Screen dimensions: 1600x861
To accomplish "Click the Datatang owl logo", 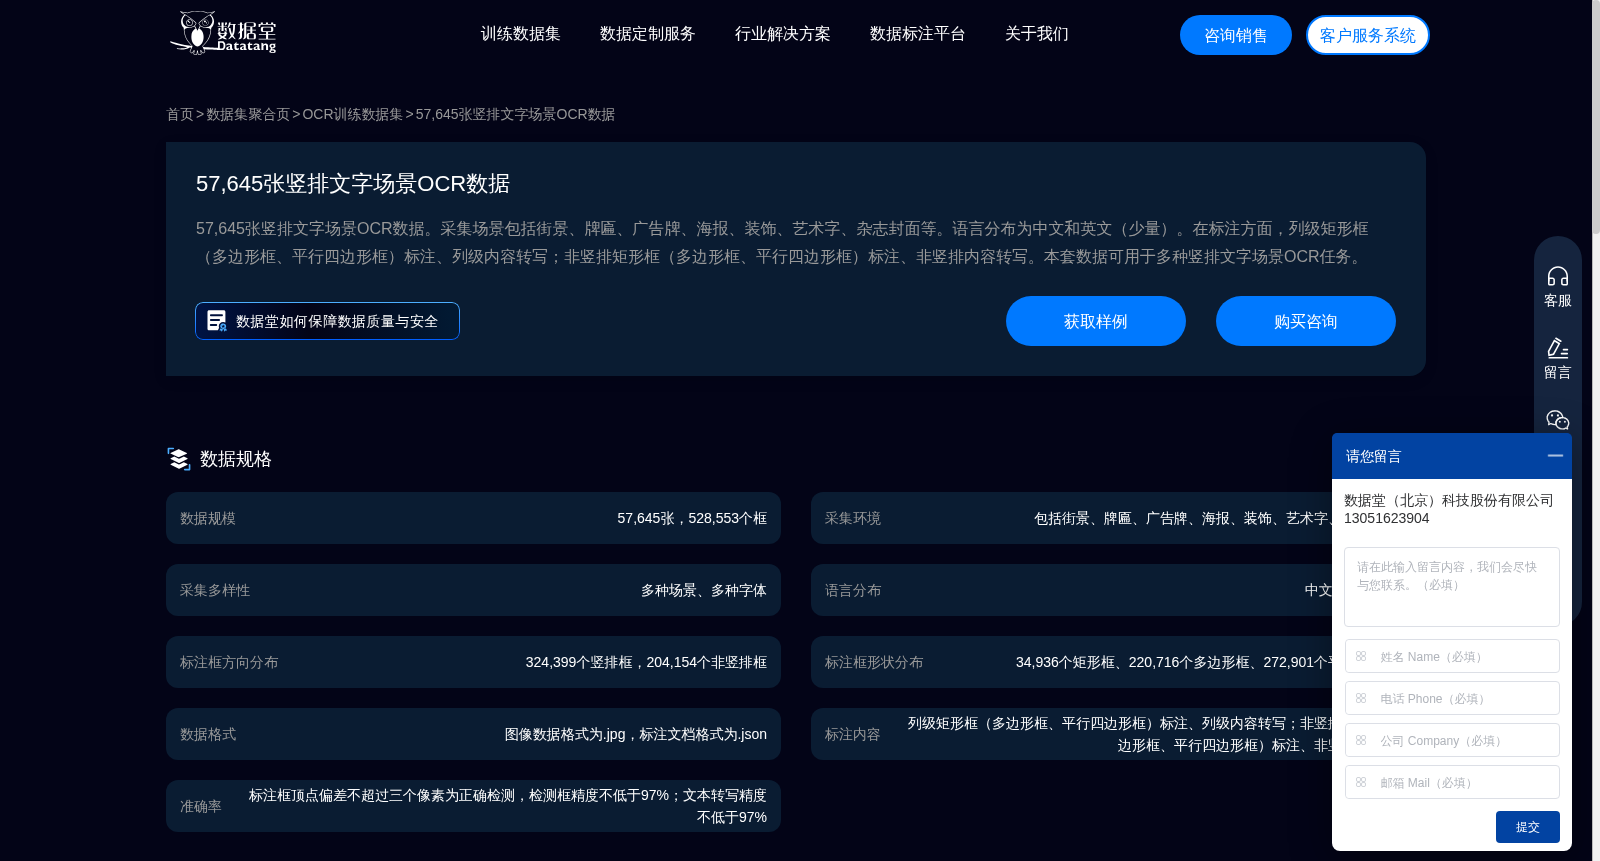I will (x=223, y=33).
